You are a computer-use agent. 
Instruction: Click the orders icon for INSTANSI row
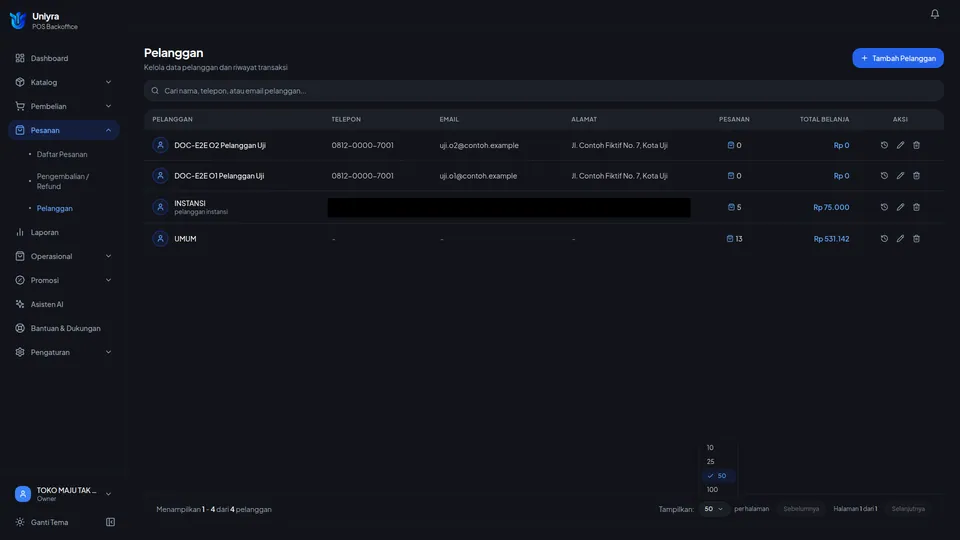coord(730,207)
